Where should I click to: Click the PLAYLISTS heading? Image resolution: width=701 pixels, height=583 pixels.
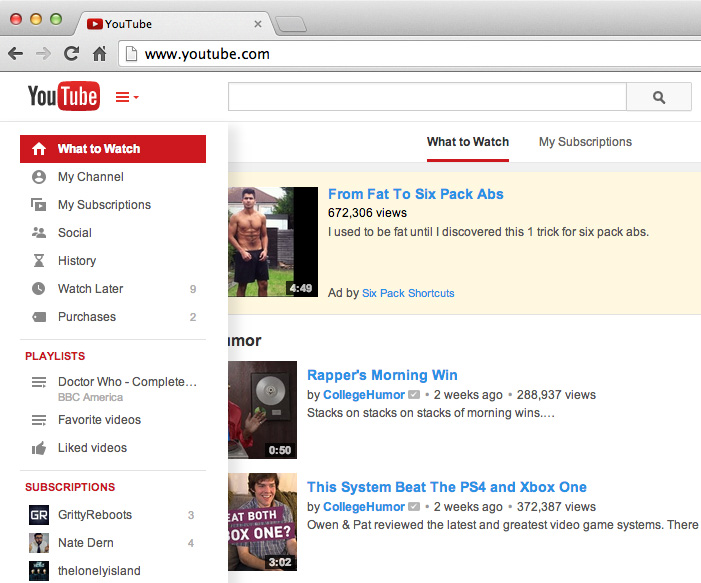tap(55, 356)
